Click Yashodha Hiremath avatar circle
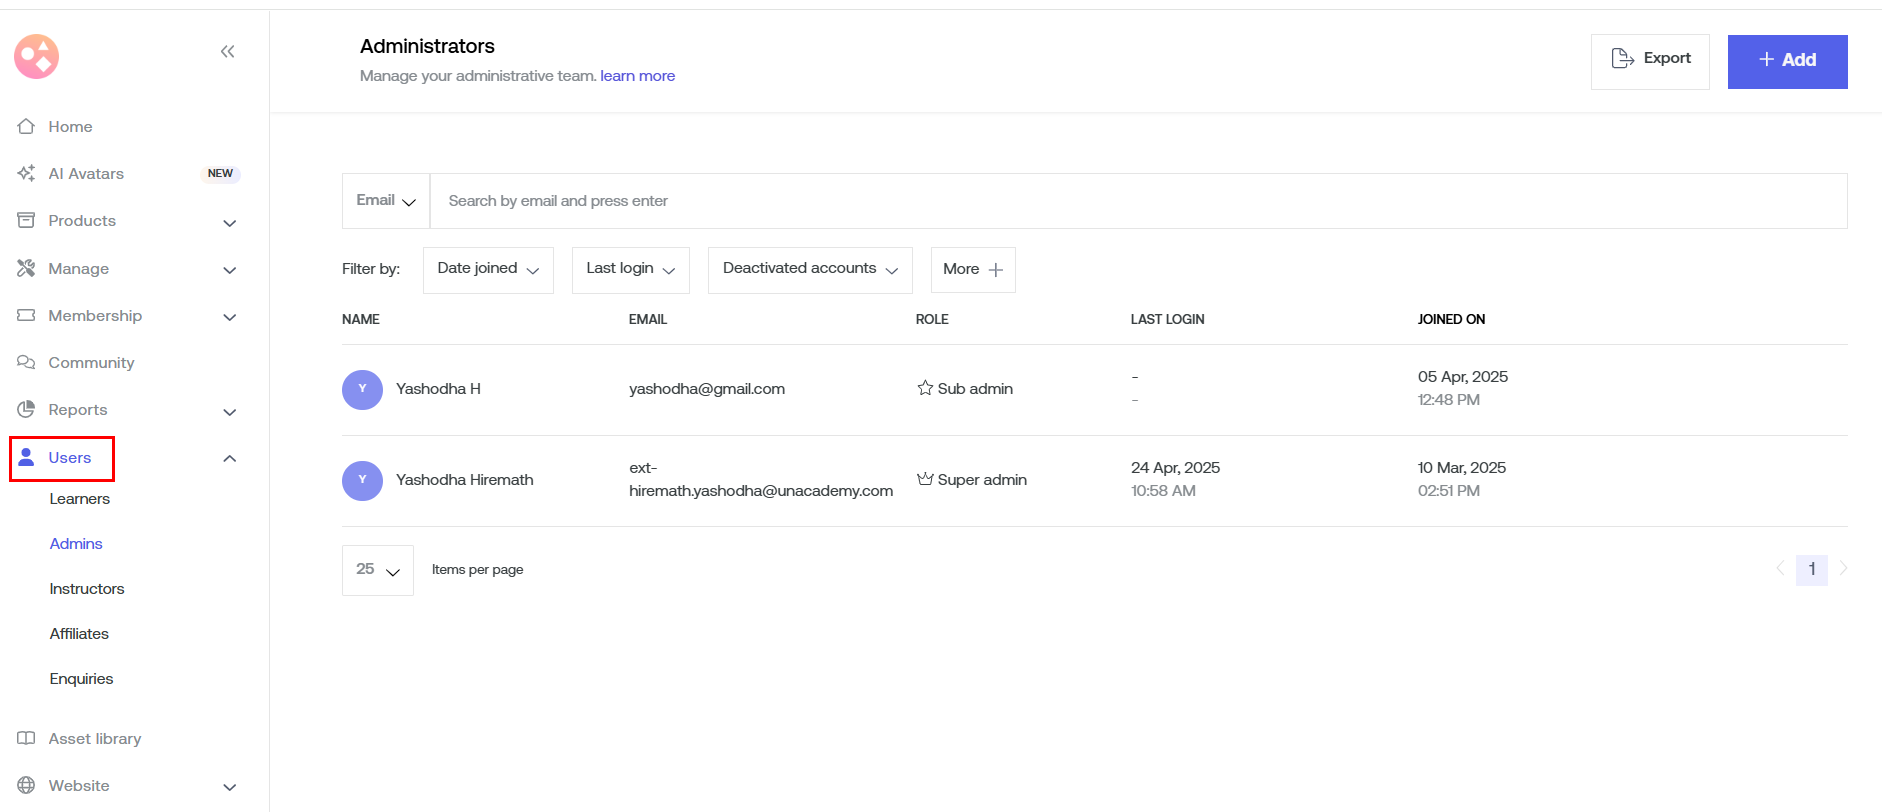 click(362, 481)
